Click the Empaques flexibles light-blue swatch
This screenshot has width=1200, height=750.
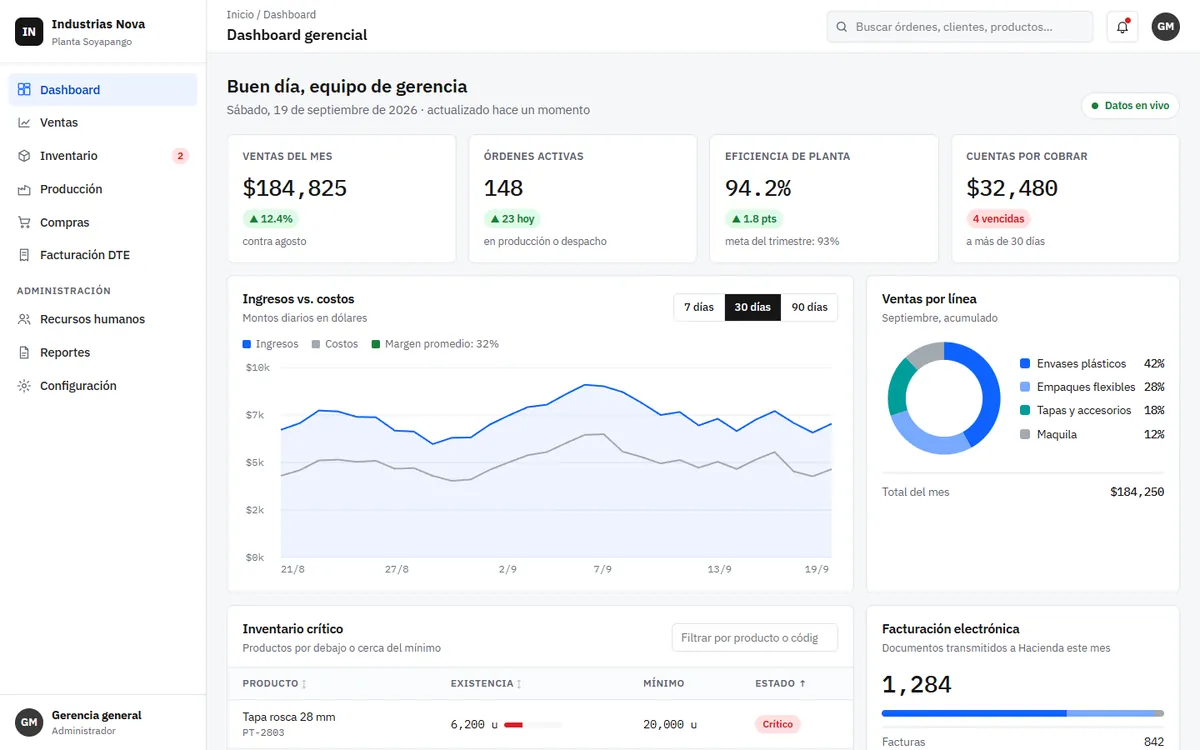(1025, 387)
